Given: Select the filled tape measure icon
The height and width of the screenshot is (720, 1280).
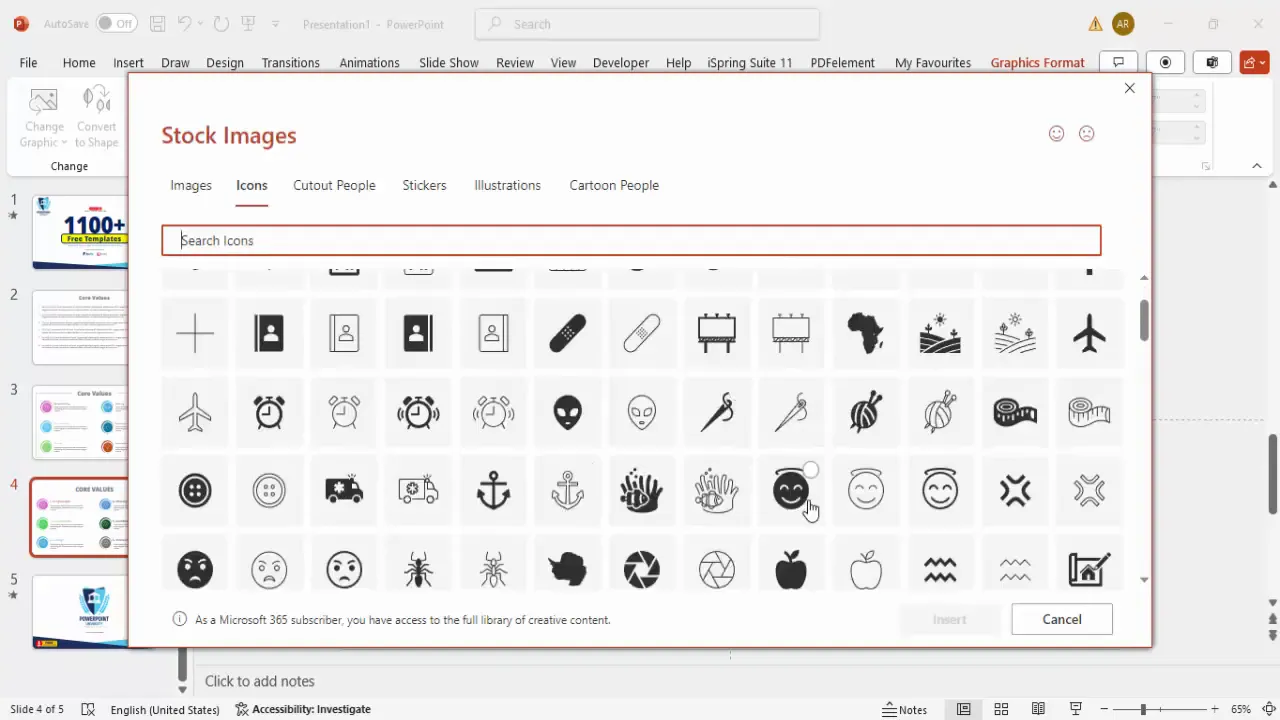Looking at the screenshot, I should point(1015,412).
